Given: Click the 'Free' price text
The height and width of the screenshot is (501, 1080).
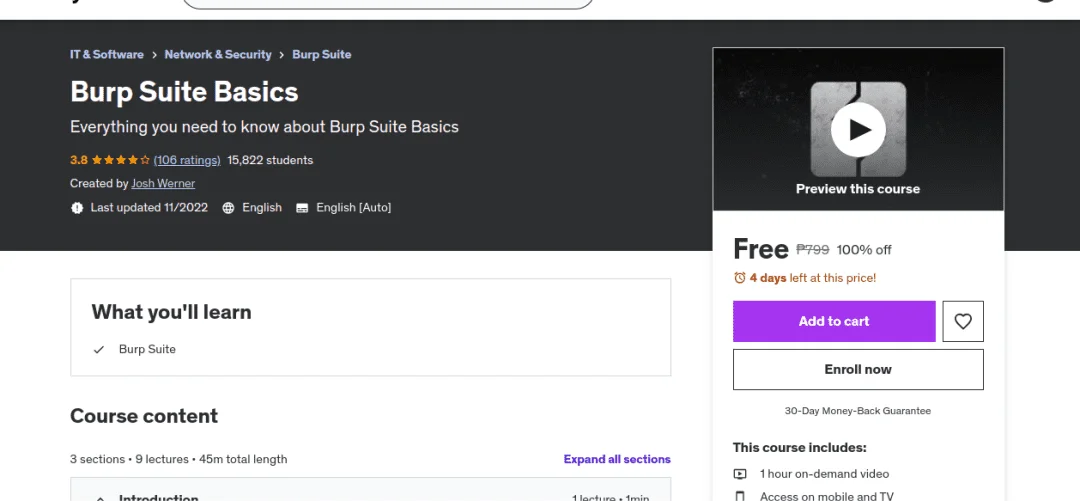Looking at the screenshot, I should (x=760, y=249).
